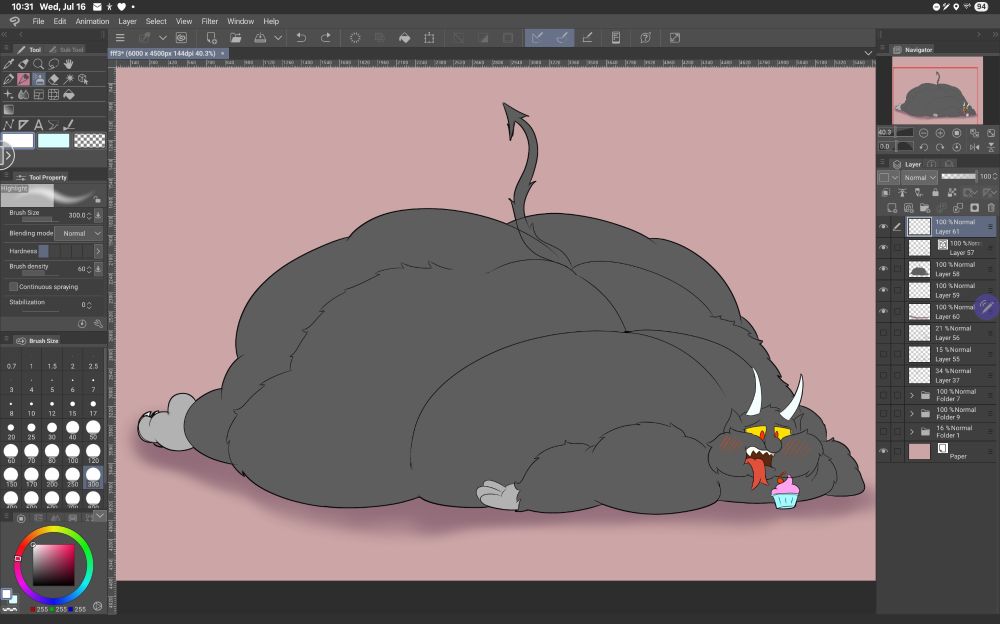Image resolution: width=1000 pixels, height=624 pixels.
Task: Open the dropdown arrow beside the Save icon
Action: coord(278,38)
